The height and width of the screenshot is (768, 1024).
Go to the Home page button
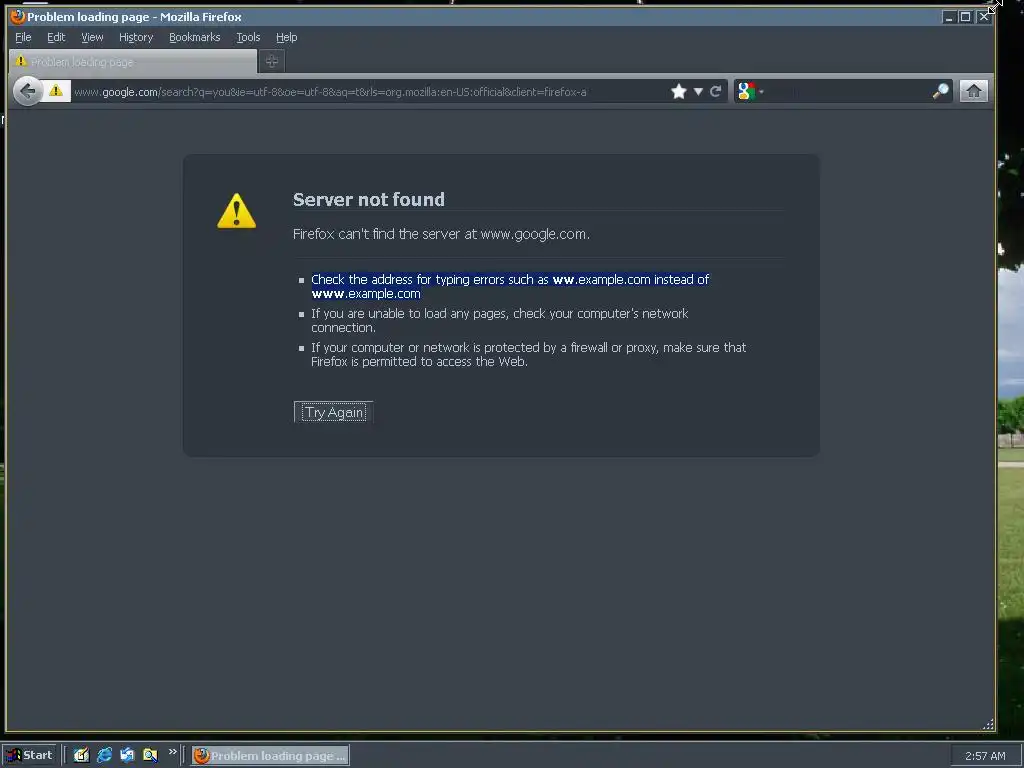point(973,91)
